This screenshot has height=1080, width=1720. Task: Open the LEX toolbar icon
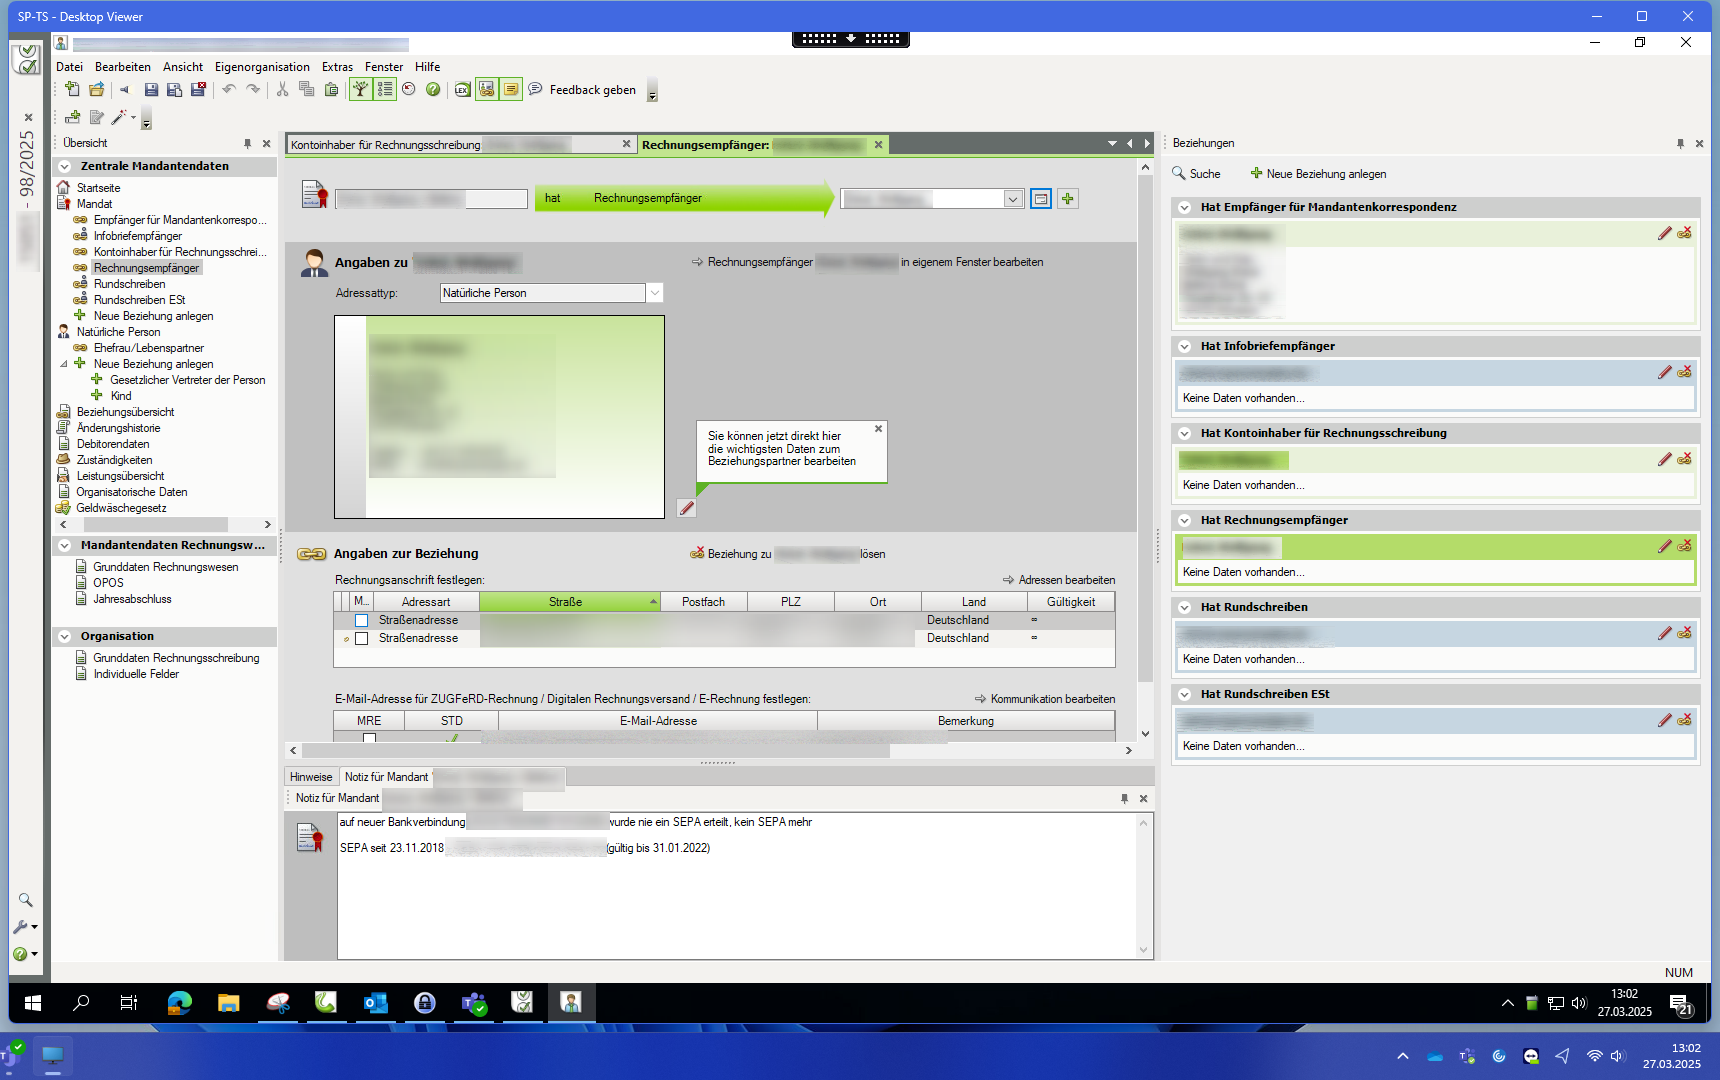pos(462,90)
